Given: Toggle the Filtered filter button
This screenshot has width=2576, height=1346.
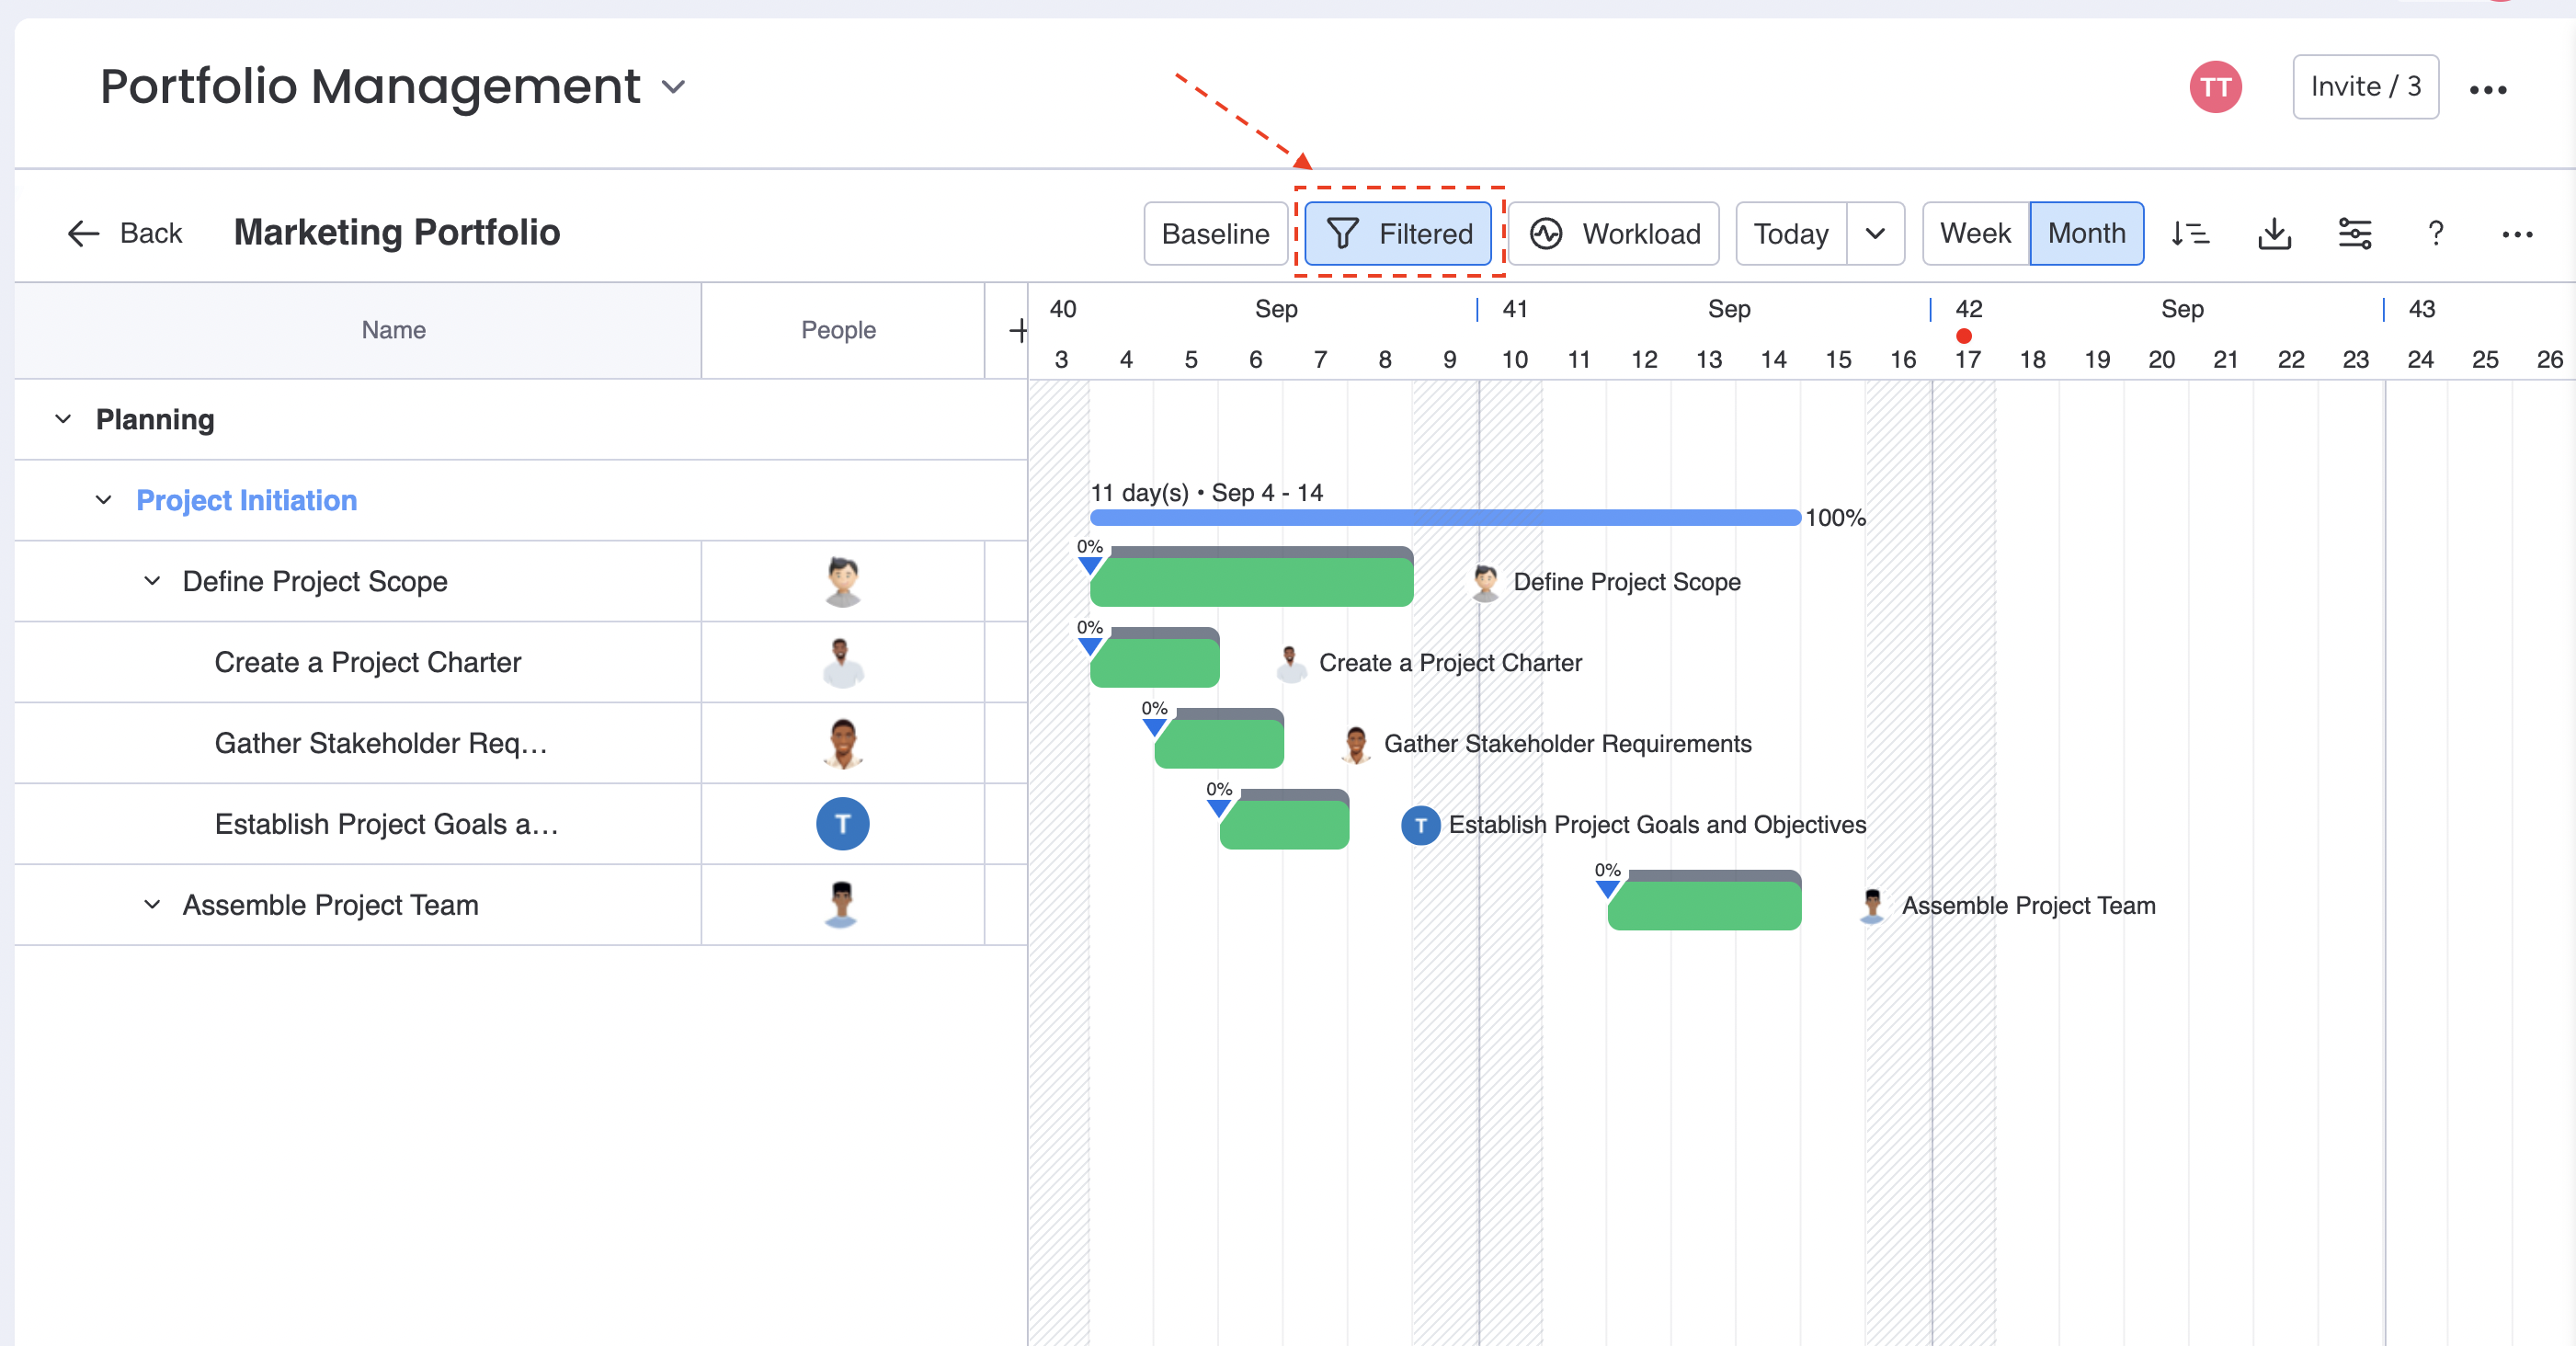Looking at the screenshot, I should 1398,234.
